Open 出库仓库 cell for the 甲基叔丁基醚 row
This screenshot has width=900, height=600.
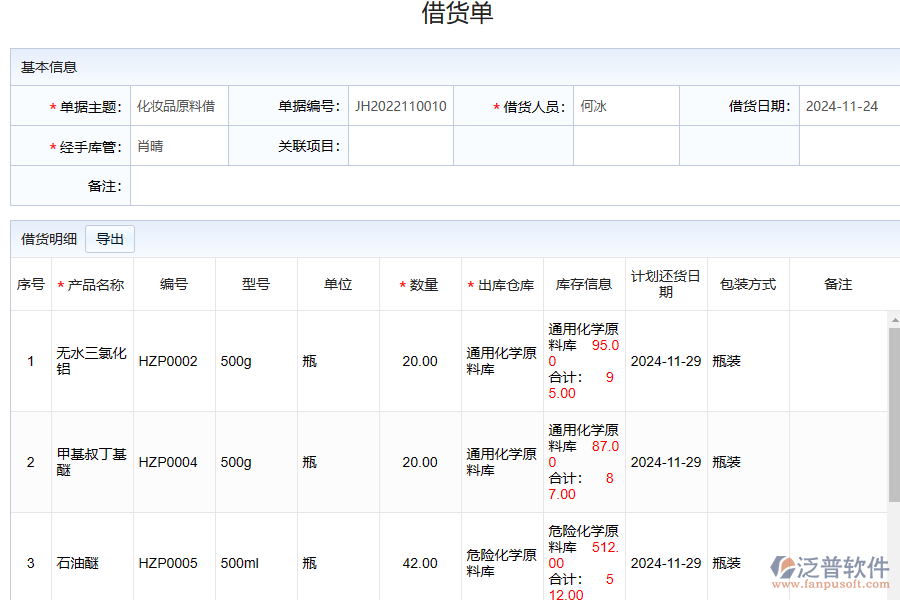pos(502,462)
